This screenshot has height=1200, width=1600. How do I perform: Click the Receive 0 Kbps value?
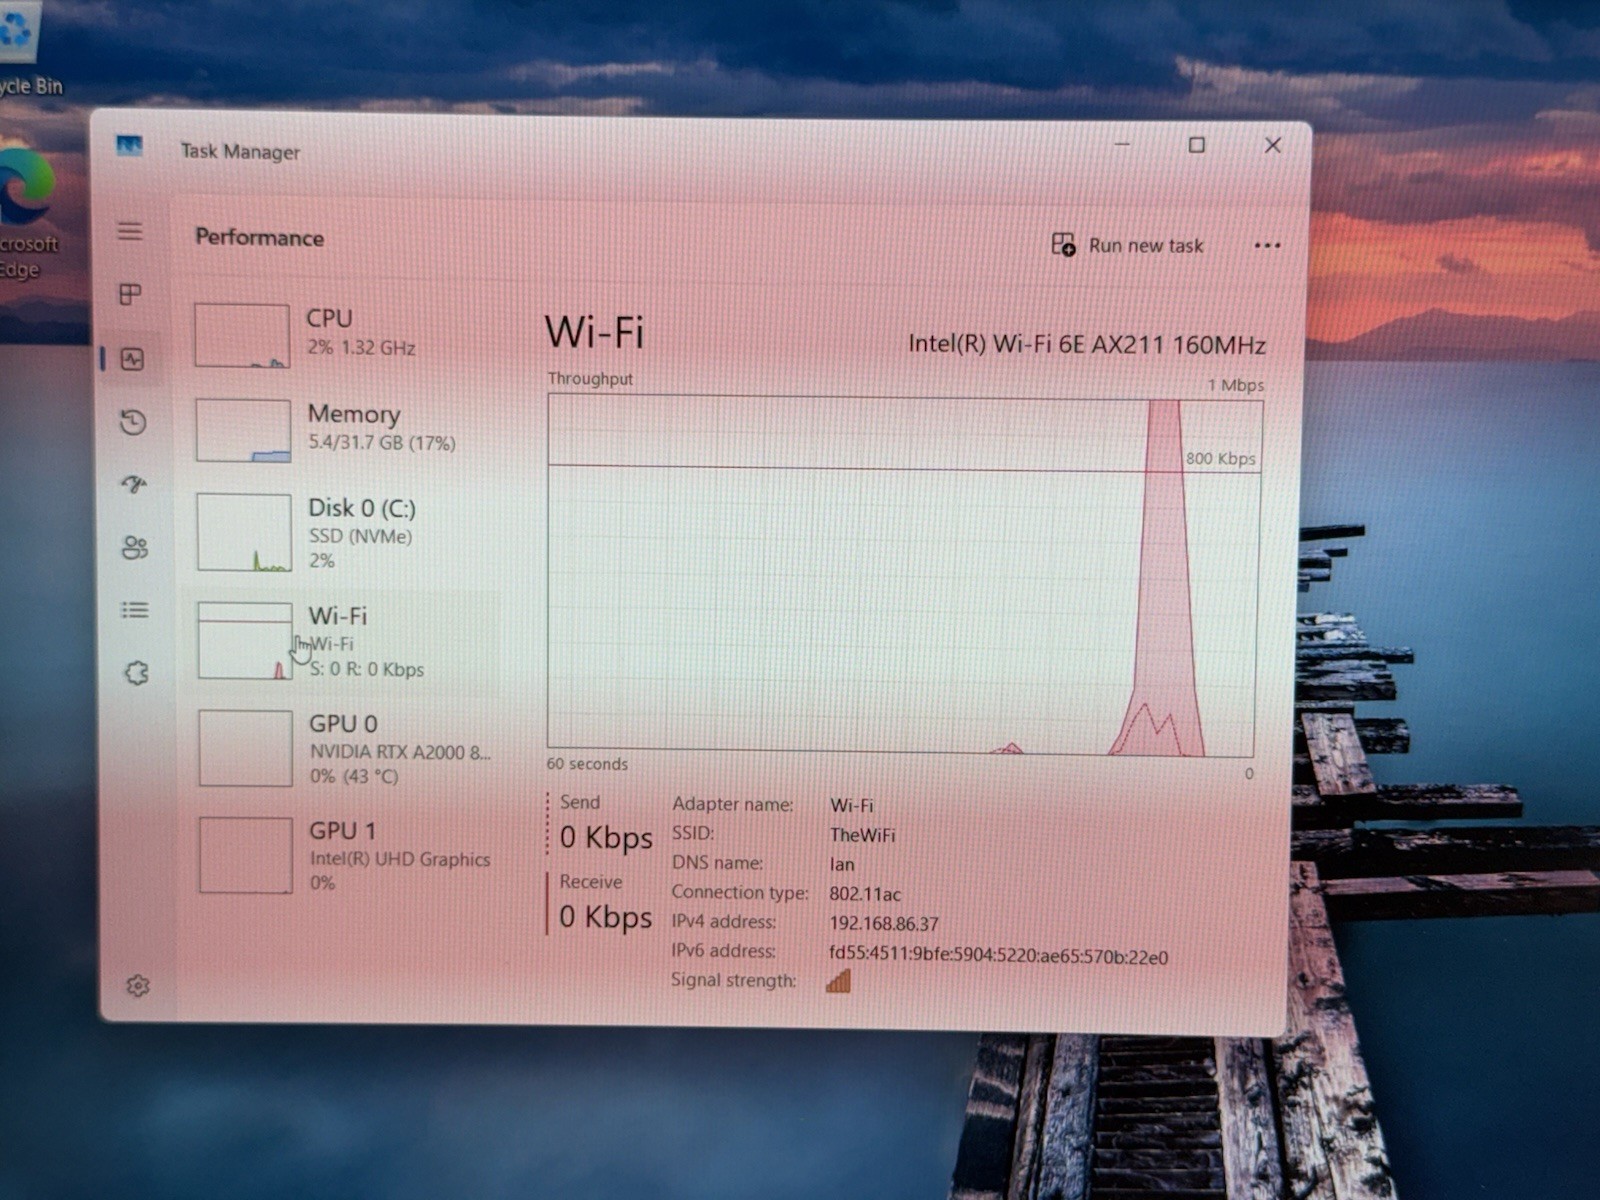[x=605, y=917]
